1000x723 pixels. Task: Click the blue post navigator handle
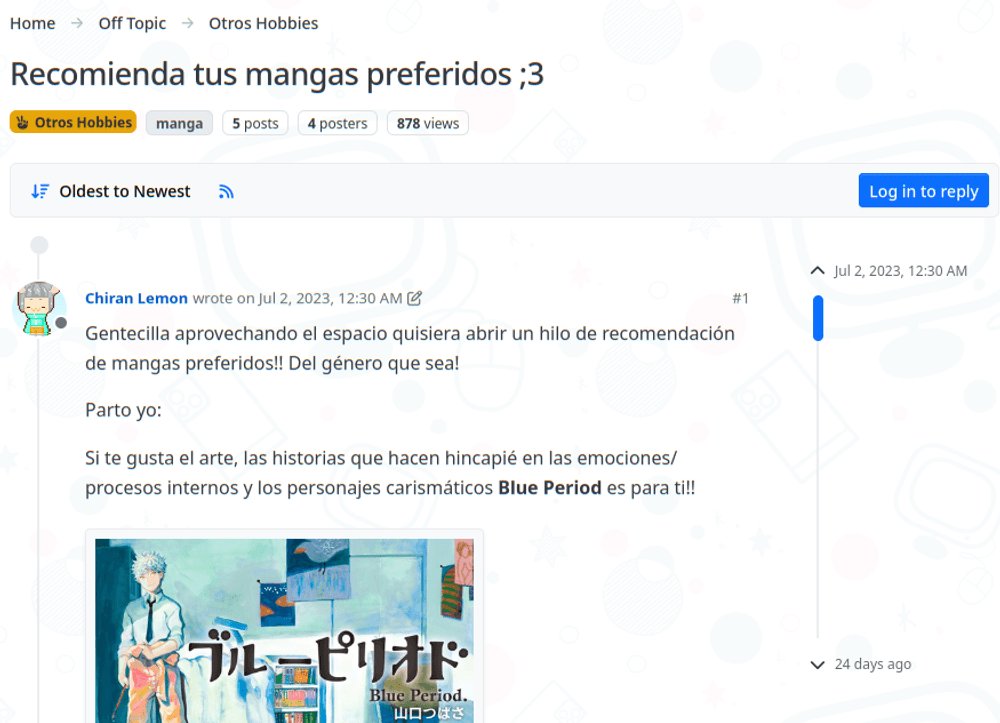click(x=818, y=318)
